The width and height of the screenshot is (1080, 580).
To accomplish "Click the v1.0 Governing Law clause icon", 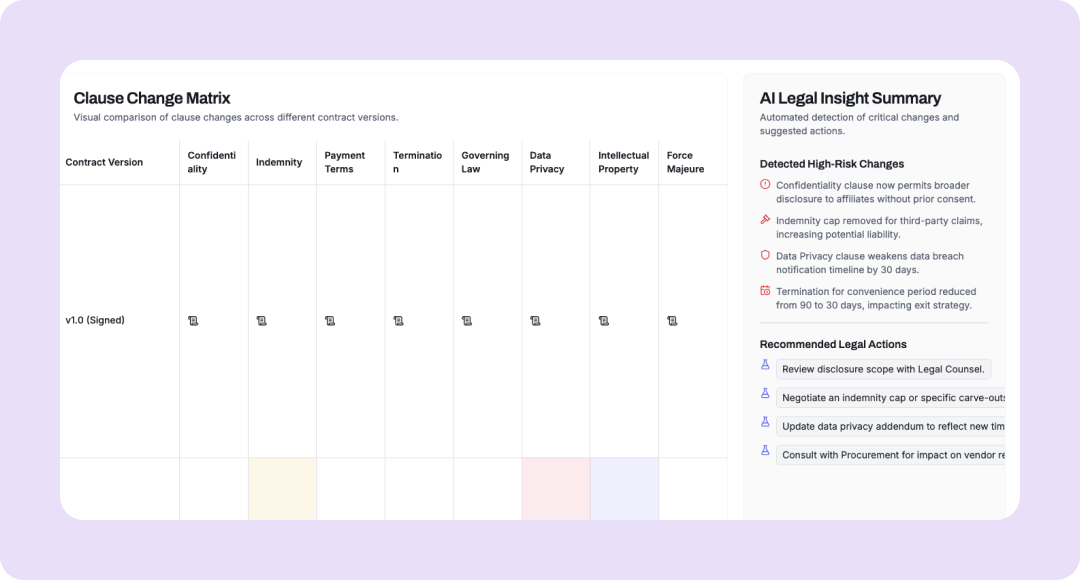I will click(x=466, y=321).
